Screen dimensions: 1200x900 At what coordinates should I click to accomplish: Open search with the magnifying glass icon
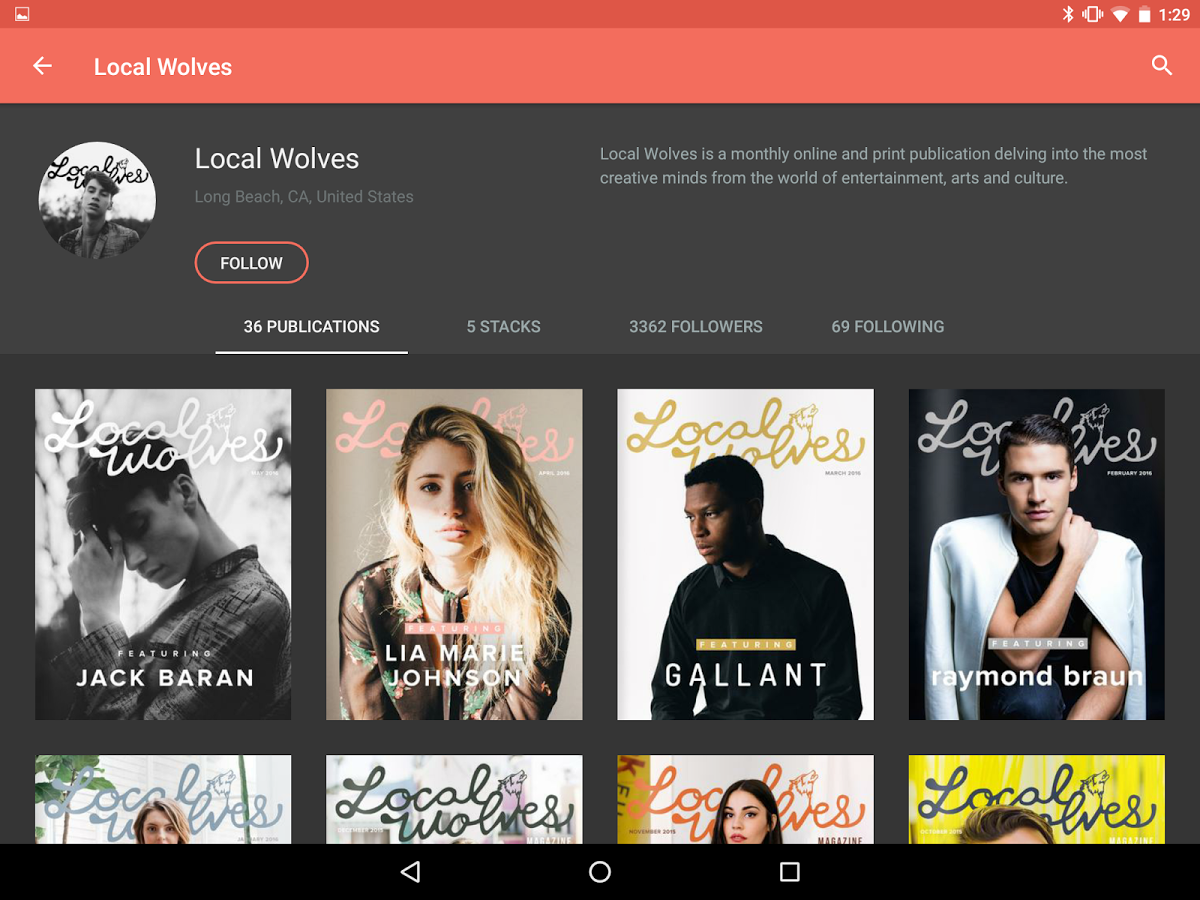coord(1161,65)
